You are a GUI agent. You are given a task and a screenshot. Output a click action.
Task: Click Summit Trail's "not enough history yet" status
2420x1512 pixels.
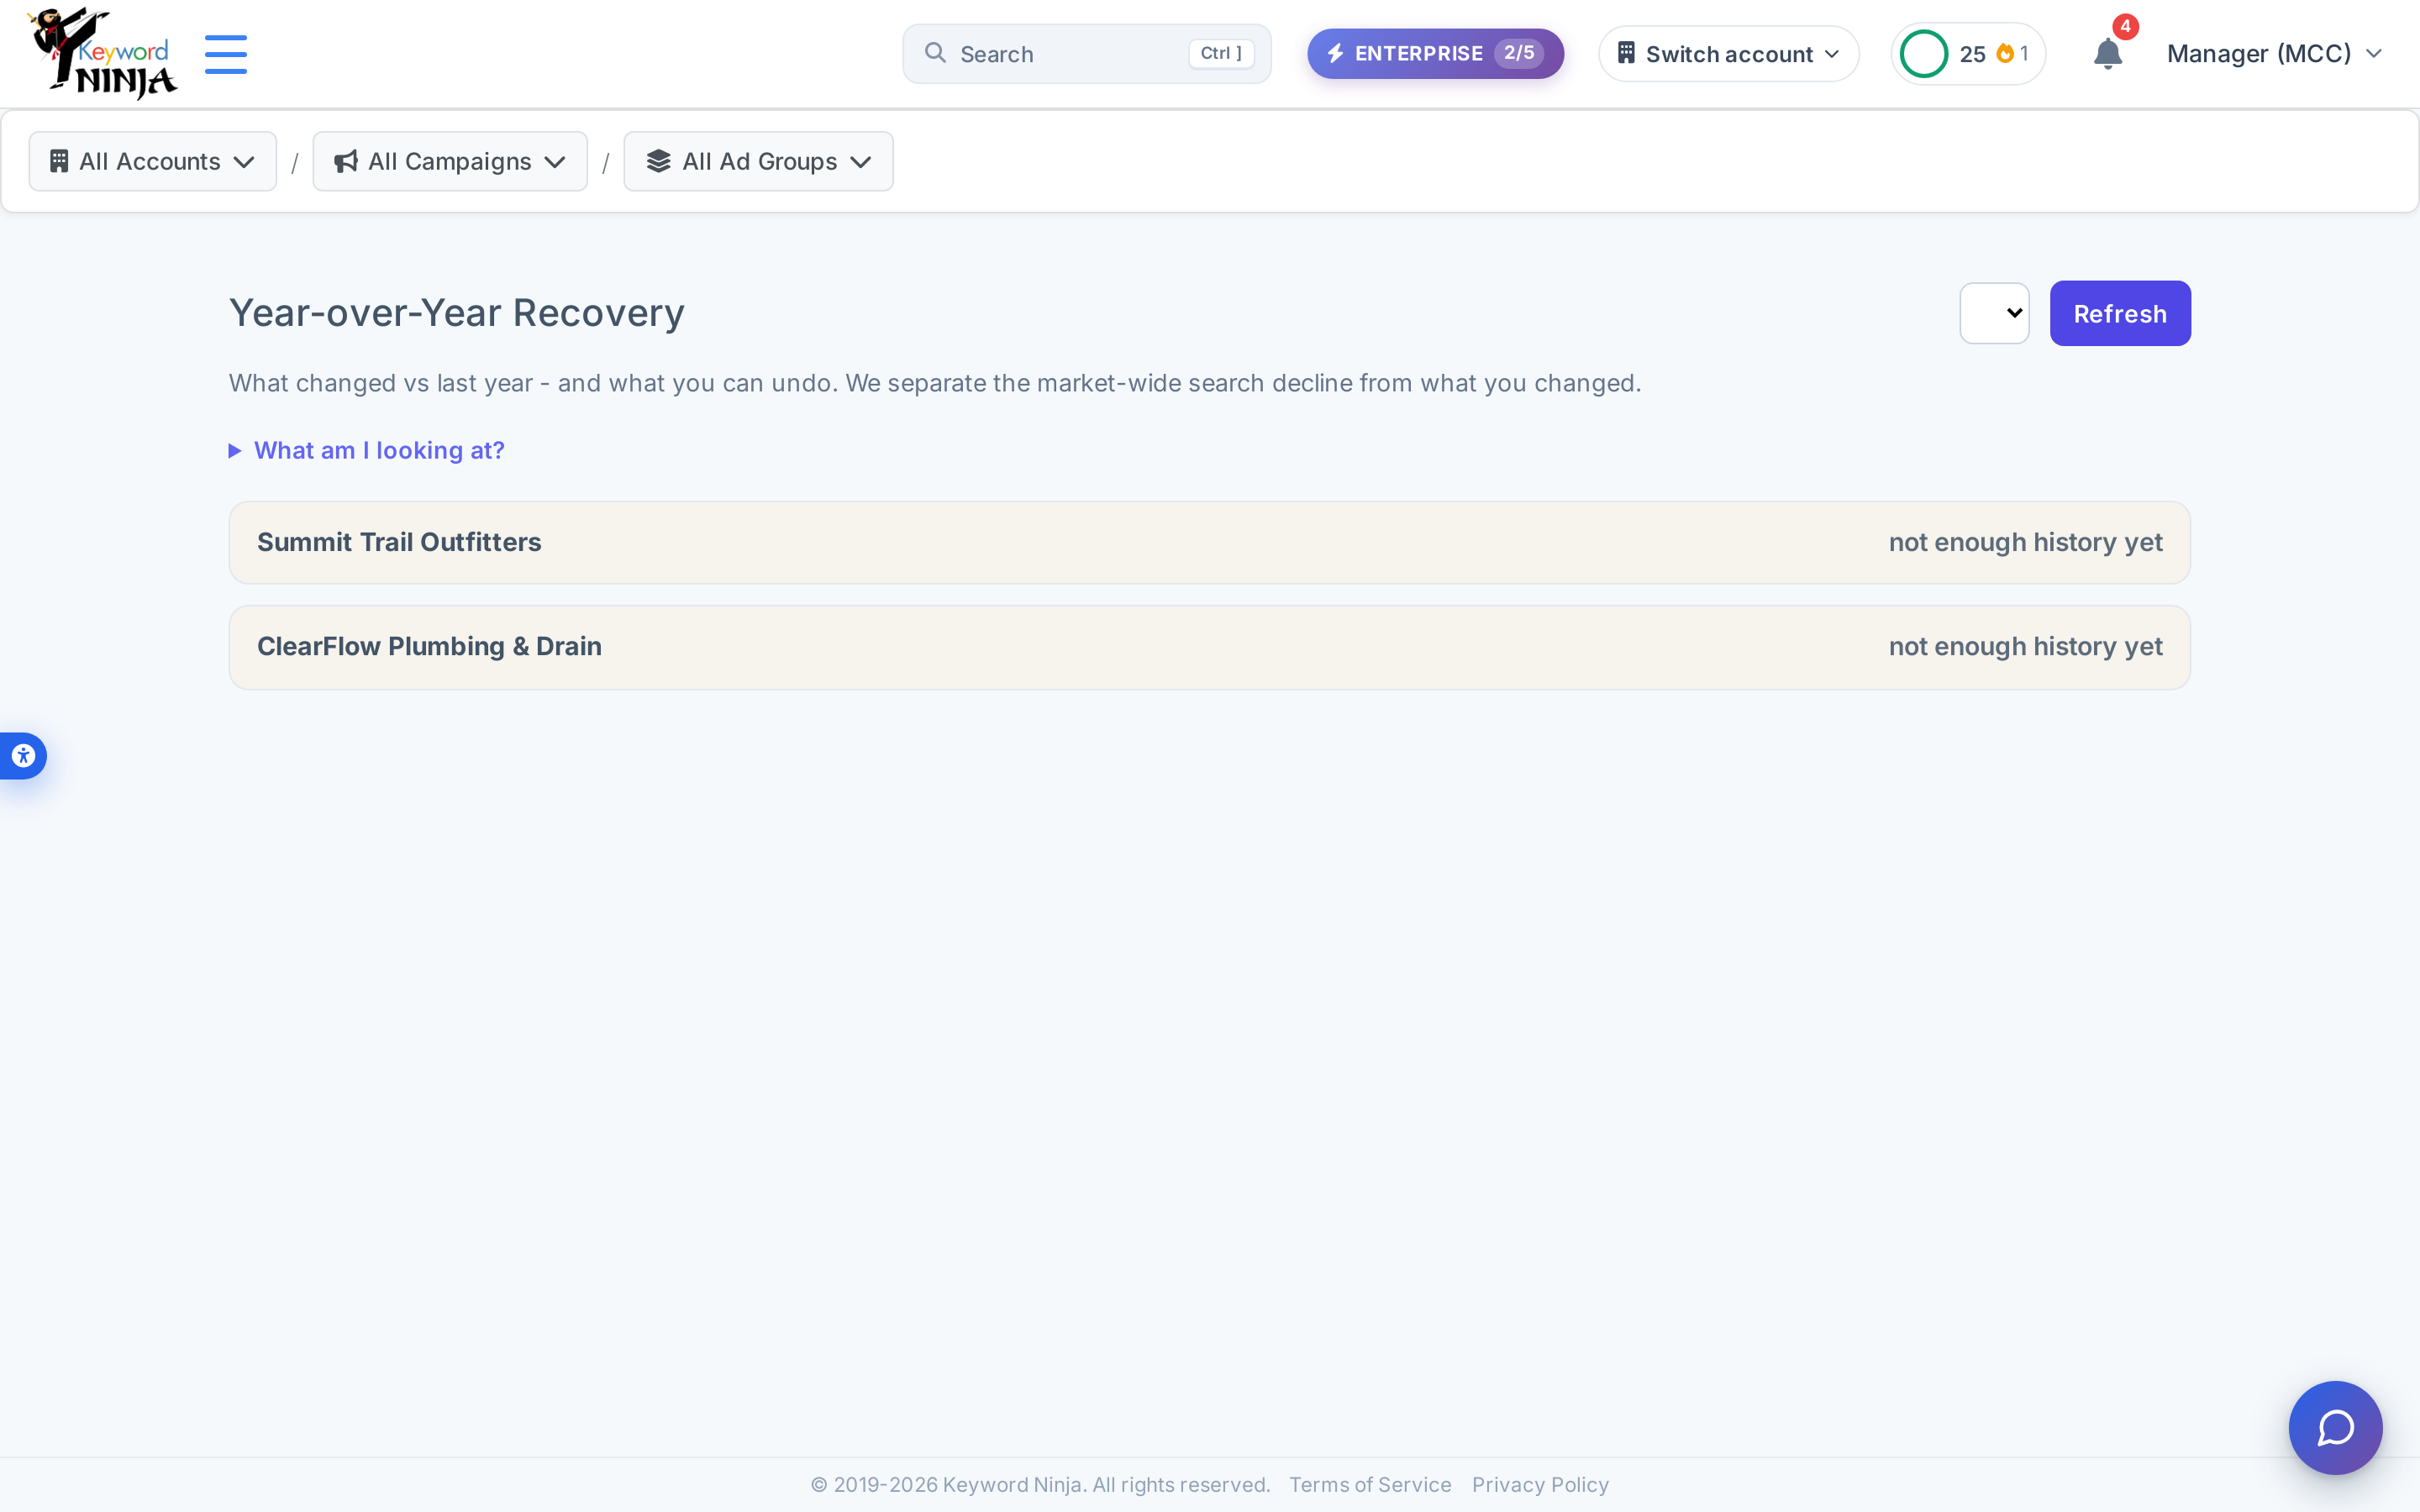coord(2025,542)
